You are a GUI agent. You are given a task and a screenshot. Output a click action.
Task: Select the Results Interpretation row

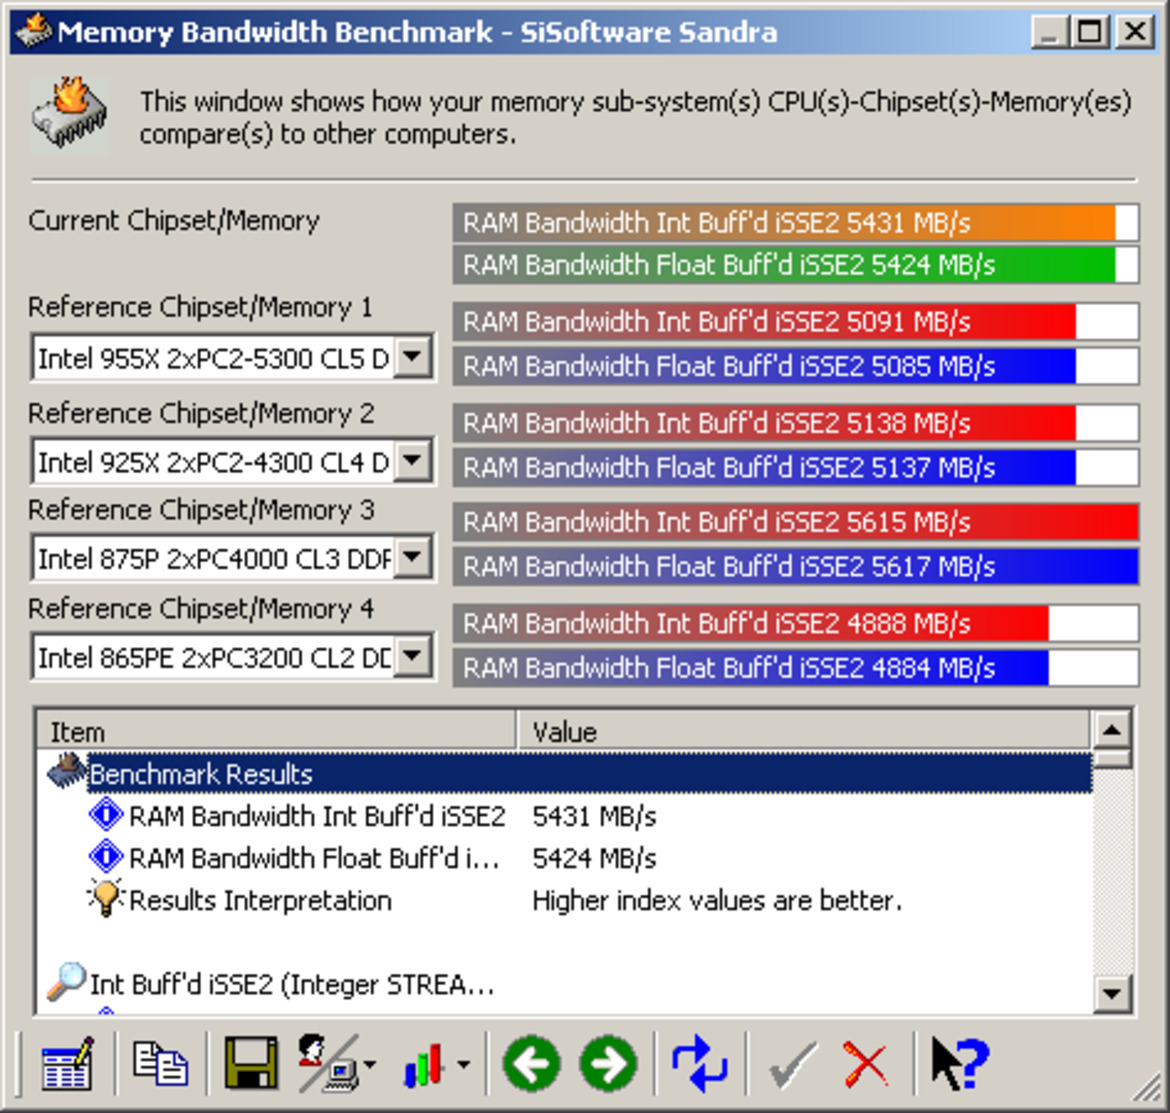coord(565,900)
